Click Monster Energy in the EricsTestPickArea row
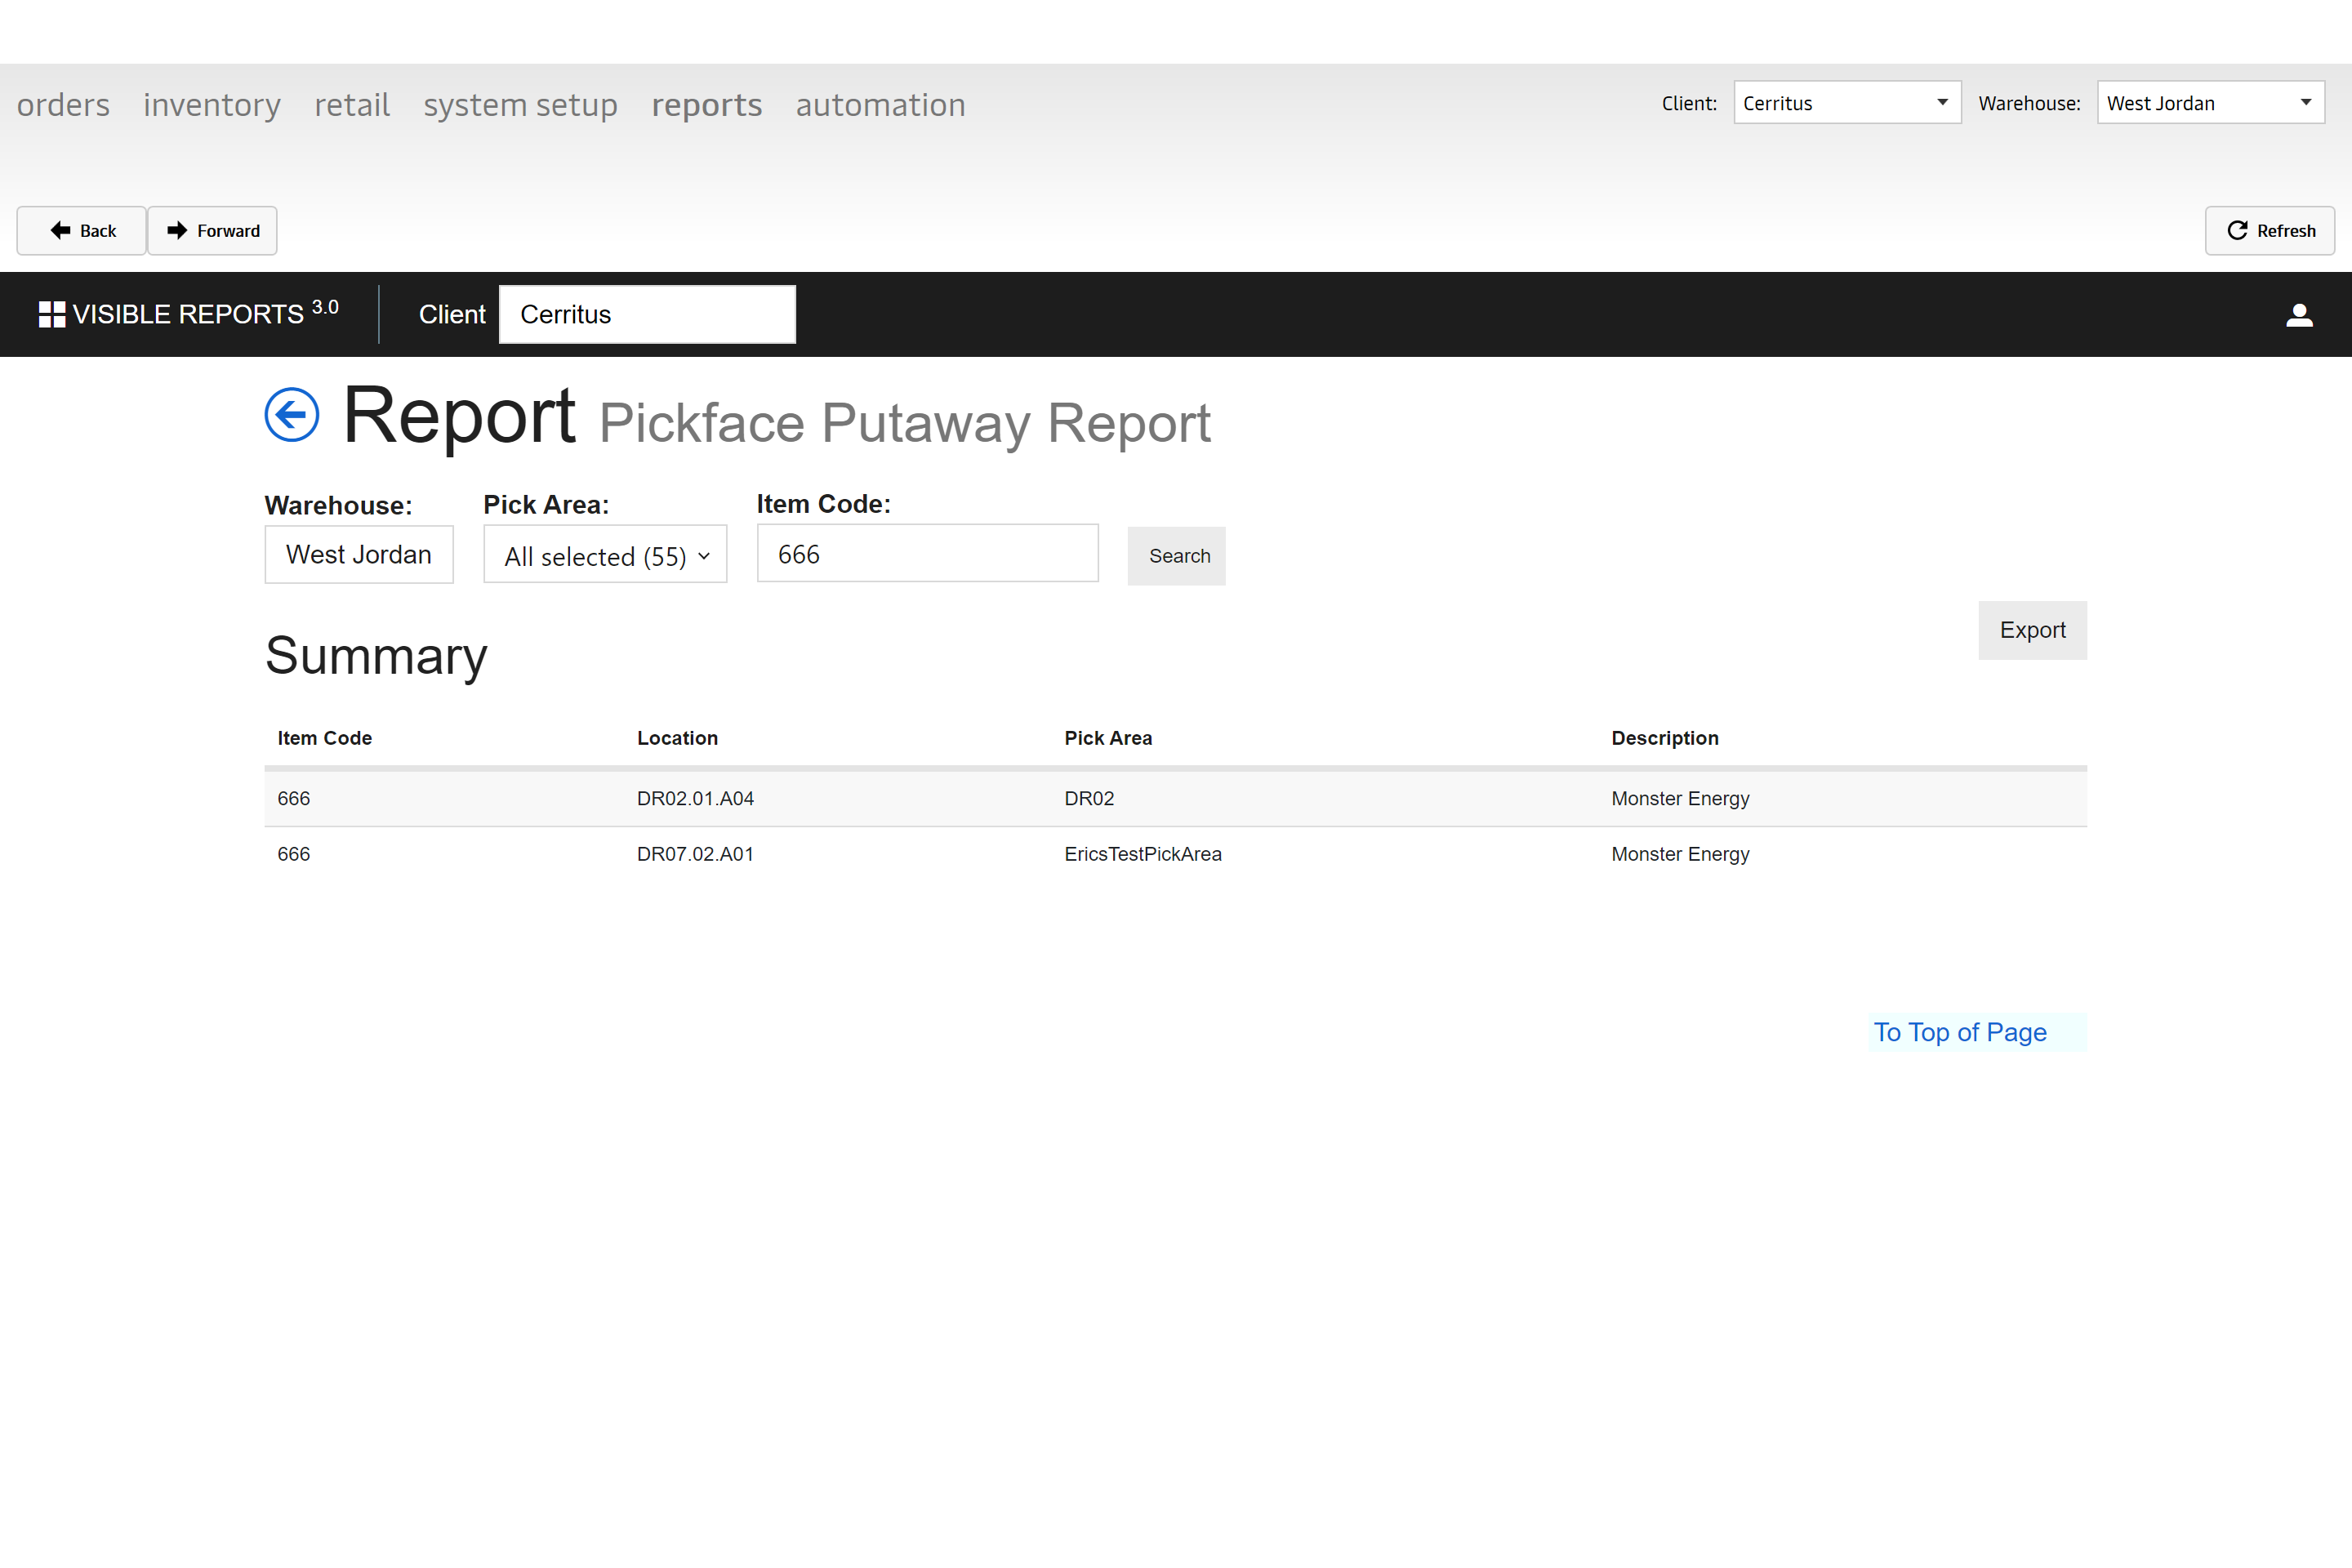Viewport: 2352px width, 1568px height. pos(1680,854)
